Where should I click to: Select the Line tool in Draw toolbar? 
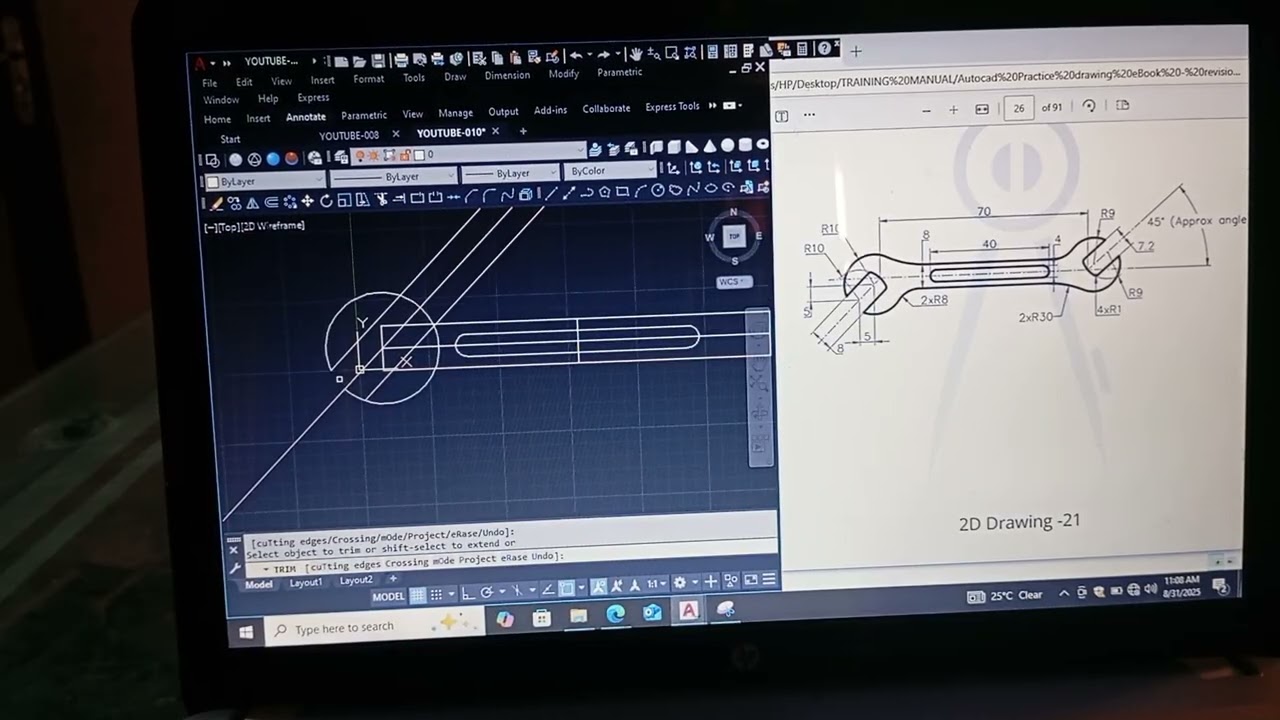tap(551, 193)
